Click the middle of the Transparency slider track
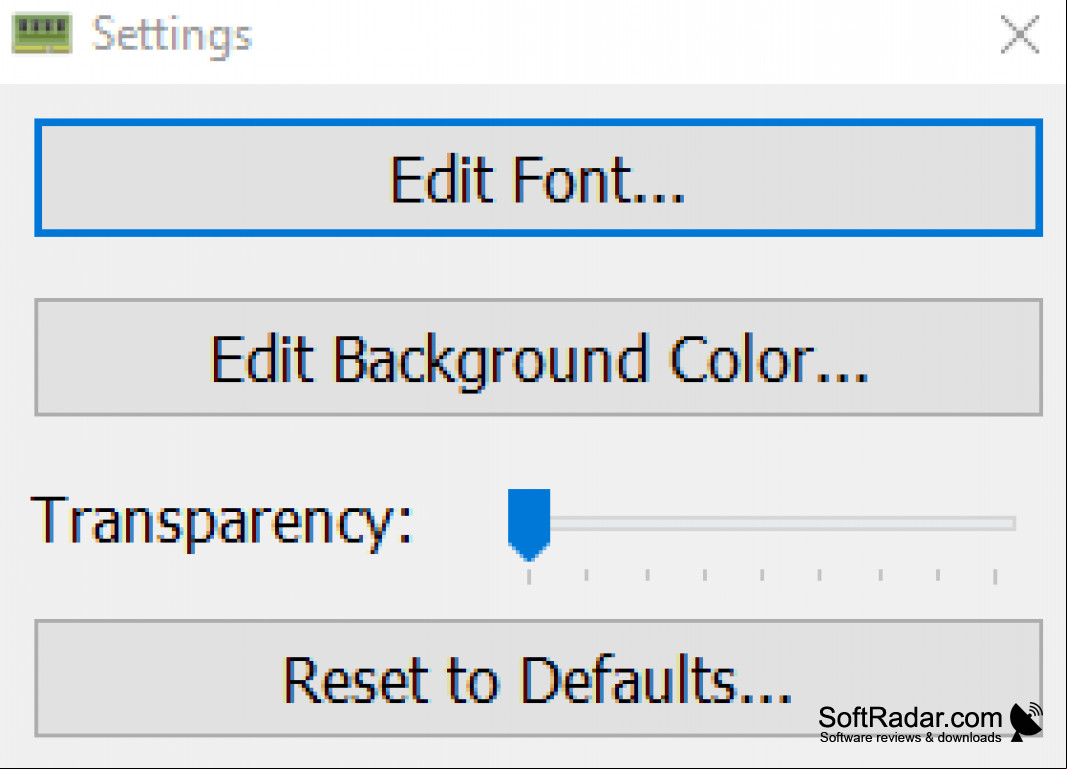The image size is (1067, 769). [762, 523]
